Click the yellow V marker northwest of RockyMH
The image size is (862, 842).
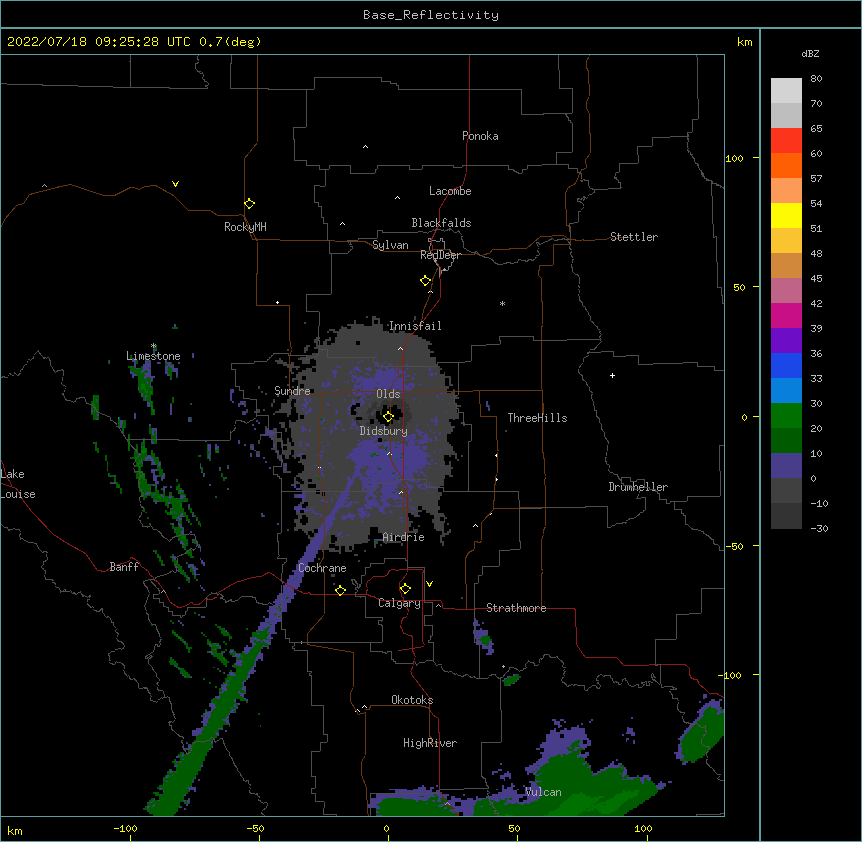tap(175, 184)
